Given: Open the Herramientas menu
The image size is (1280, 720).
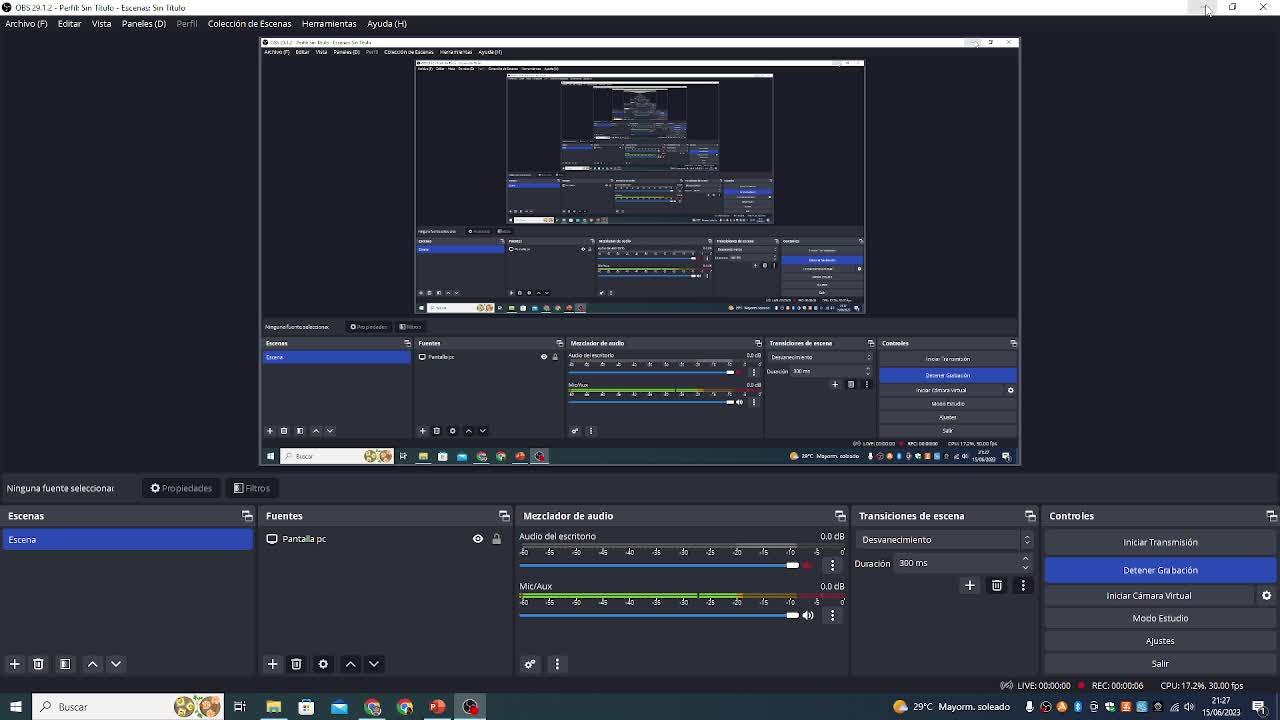Looking at the screenshot, I should pos(328,23).
